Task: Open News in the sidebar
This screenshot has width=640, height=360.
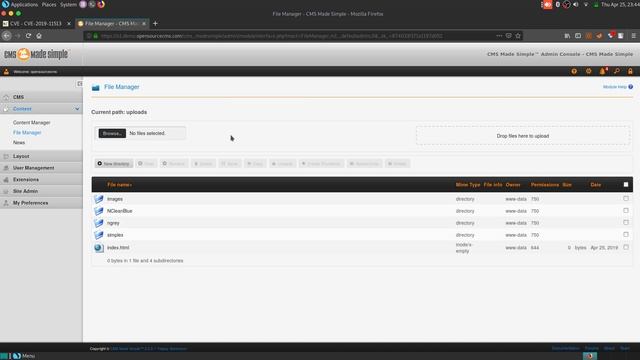Action: click(19, 142)
